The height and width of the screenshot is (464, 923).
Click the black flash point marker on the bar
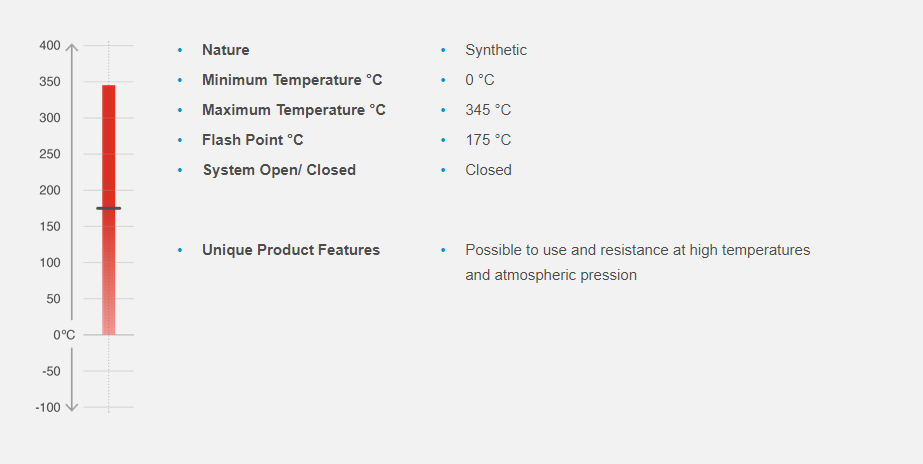(x=108, y=208)
